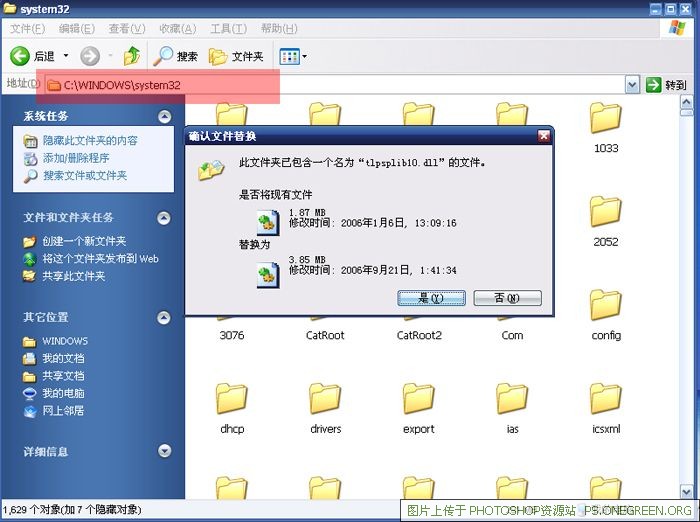
Task: Open the 帮助(H) menu
Action: point(279,29)
